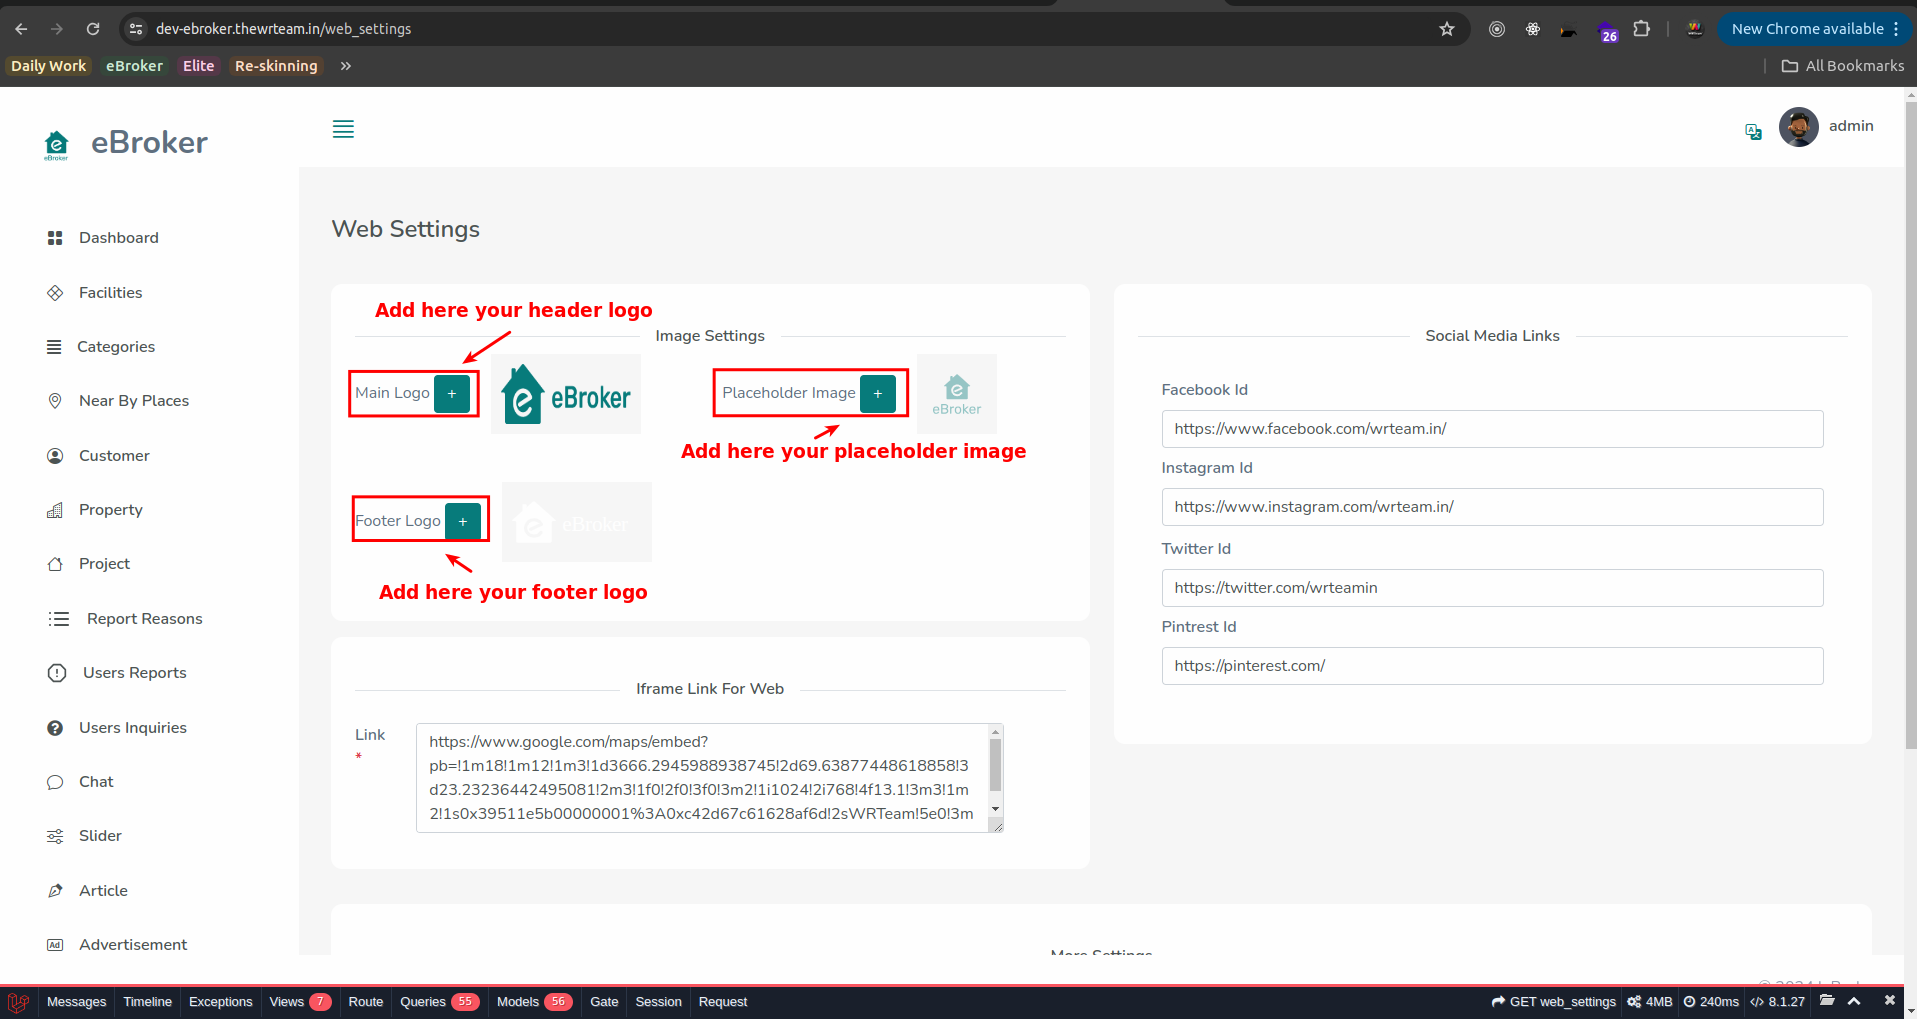Expand the debug bar with the up arrow
The height and width of the screenshot is (1019, 1918).
coord(1854,1001)
